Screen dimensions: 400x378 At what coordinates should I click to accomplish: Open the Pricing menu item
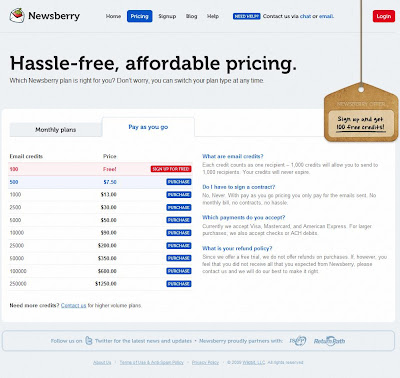pyautogui.click(x=139, y=16)
